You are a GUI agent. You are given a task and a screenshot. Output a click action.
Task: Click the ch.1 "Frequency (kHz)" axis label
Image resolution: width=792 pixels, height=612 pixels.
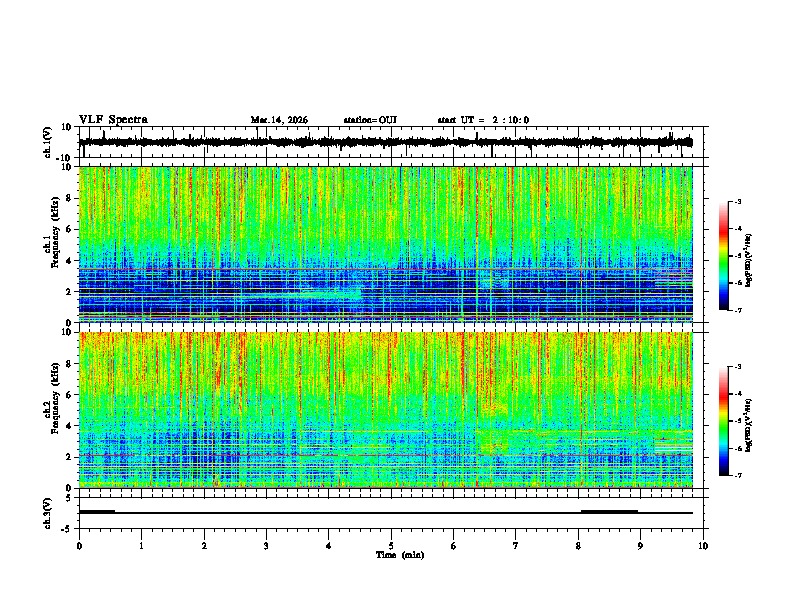point(54,232)
